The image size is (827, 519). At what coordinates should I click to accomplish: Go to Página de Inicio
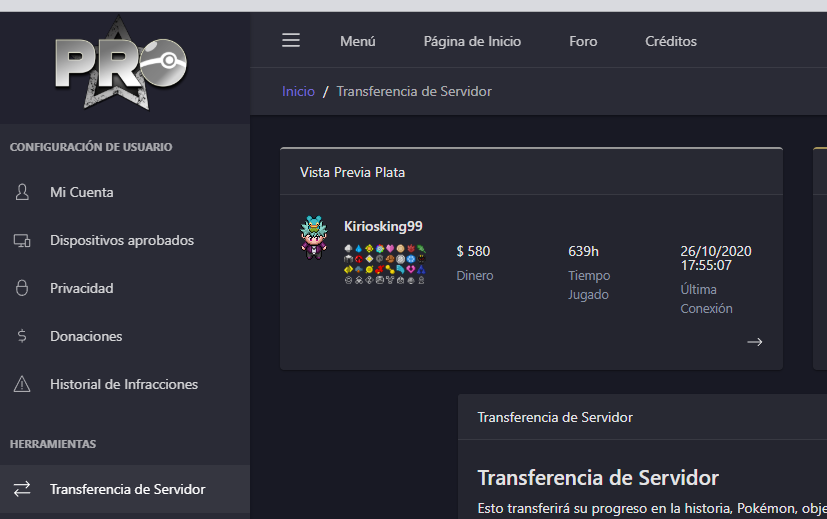pos(472,41)
